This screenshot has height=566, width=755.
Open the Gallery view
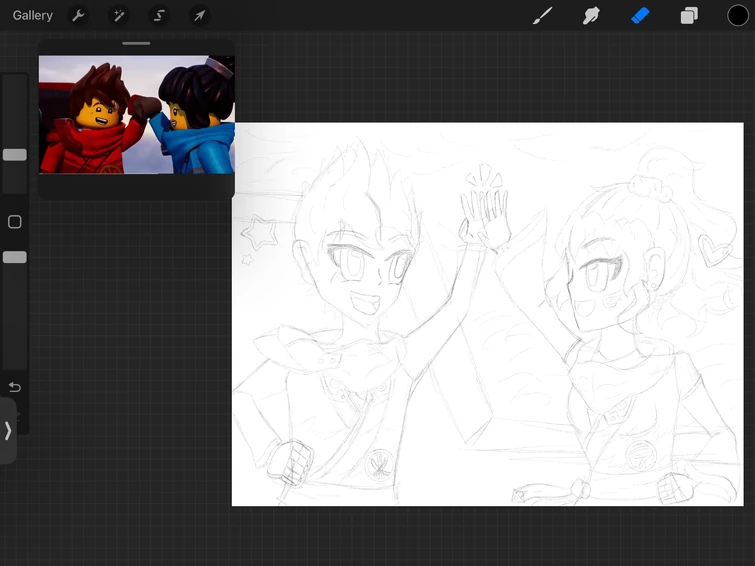click(32, 15)
